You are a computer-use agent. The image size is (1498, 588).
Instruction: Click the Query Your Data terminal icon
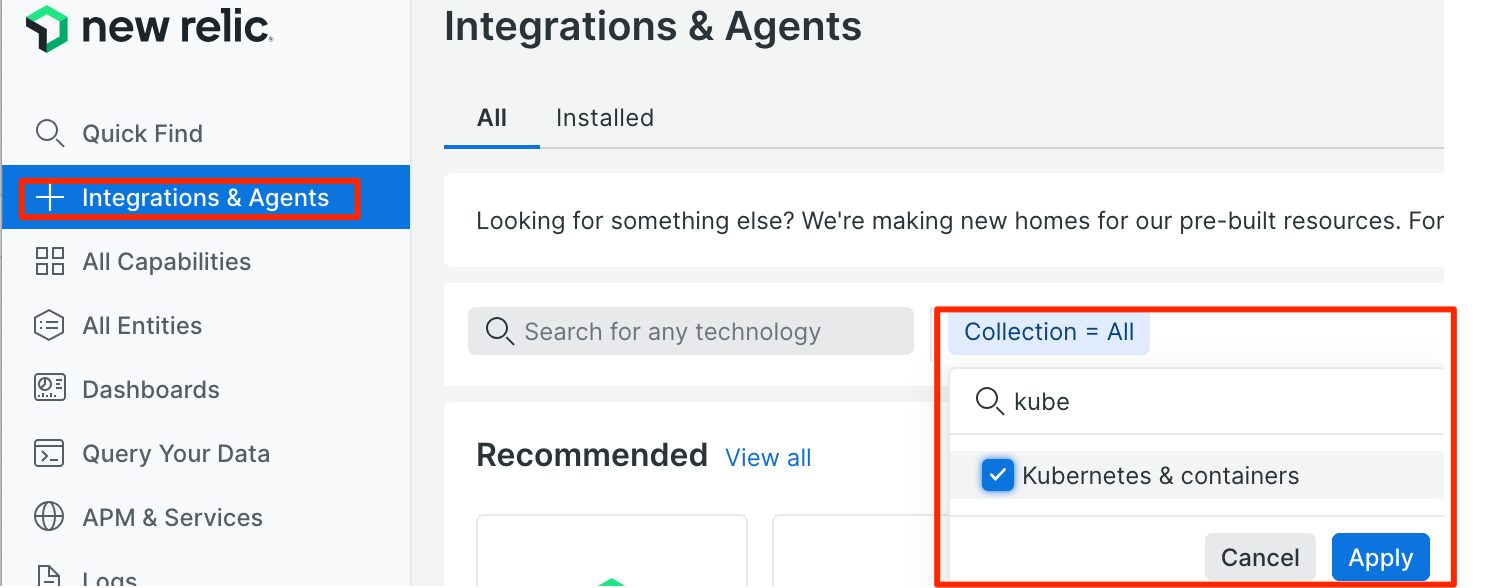[x=49, y=453]
